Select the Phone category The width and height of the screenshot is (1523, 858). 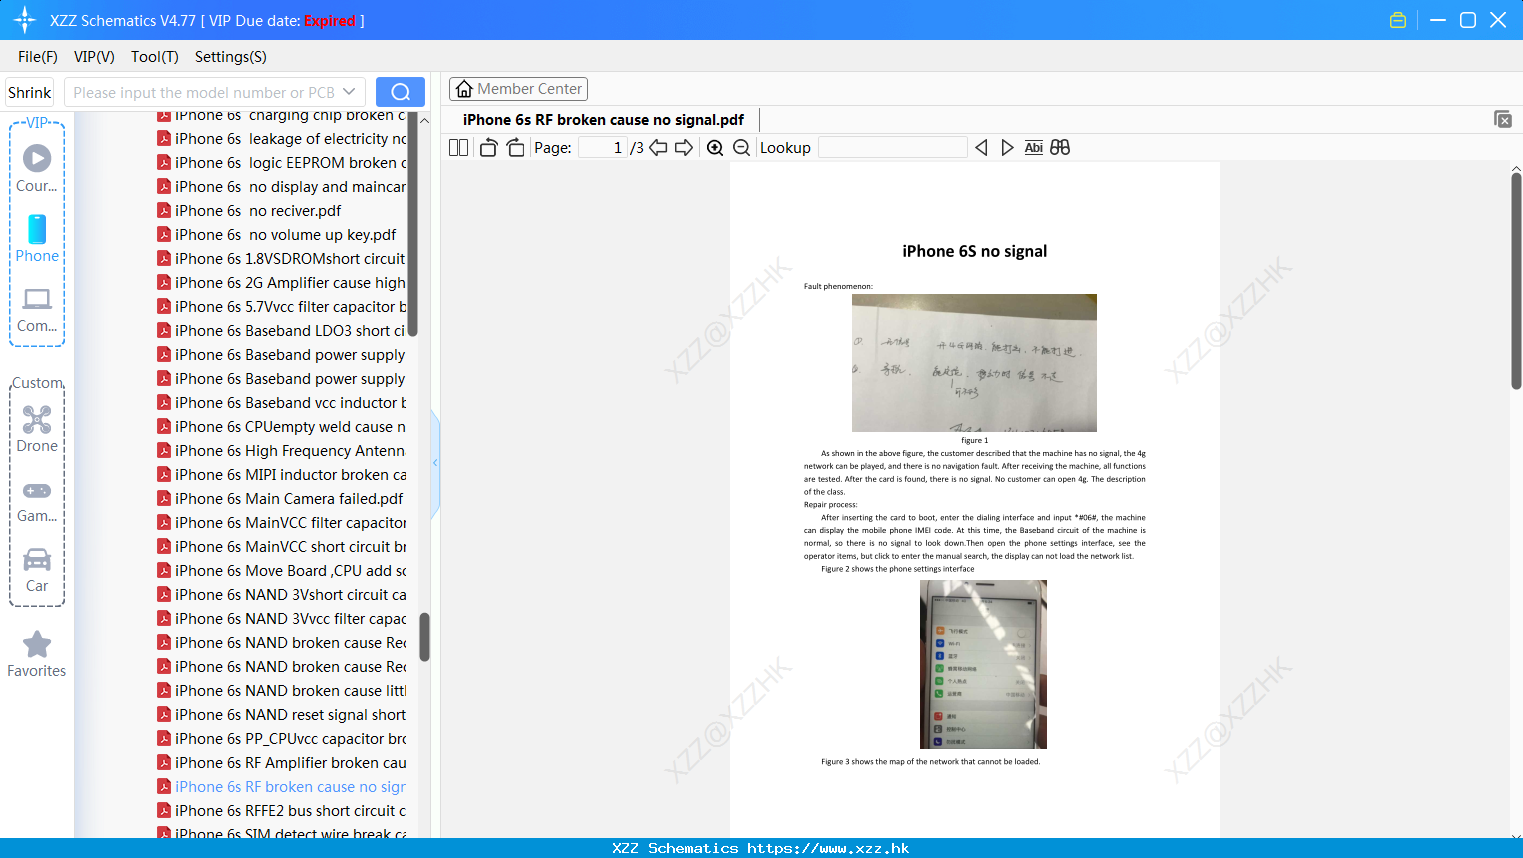click(37, 239)
